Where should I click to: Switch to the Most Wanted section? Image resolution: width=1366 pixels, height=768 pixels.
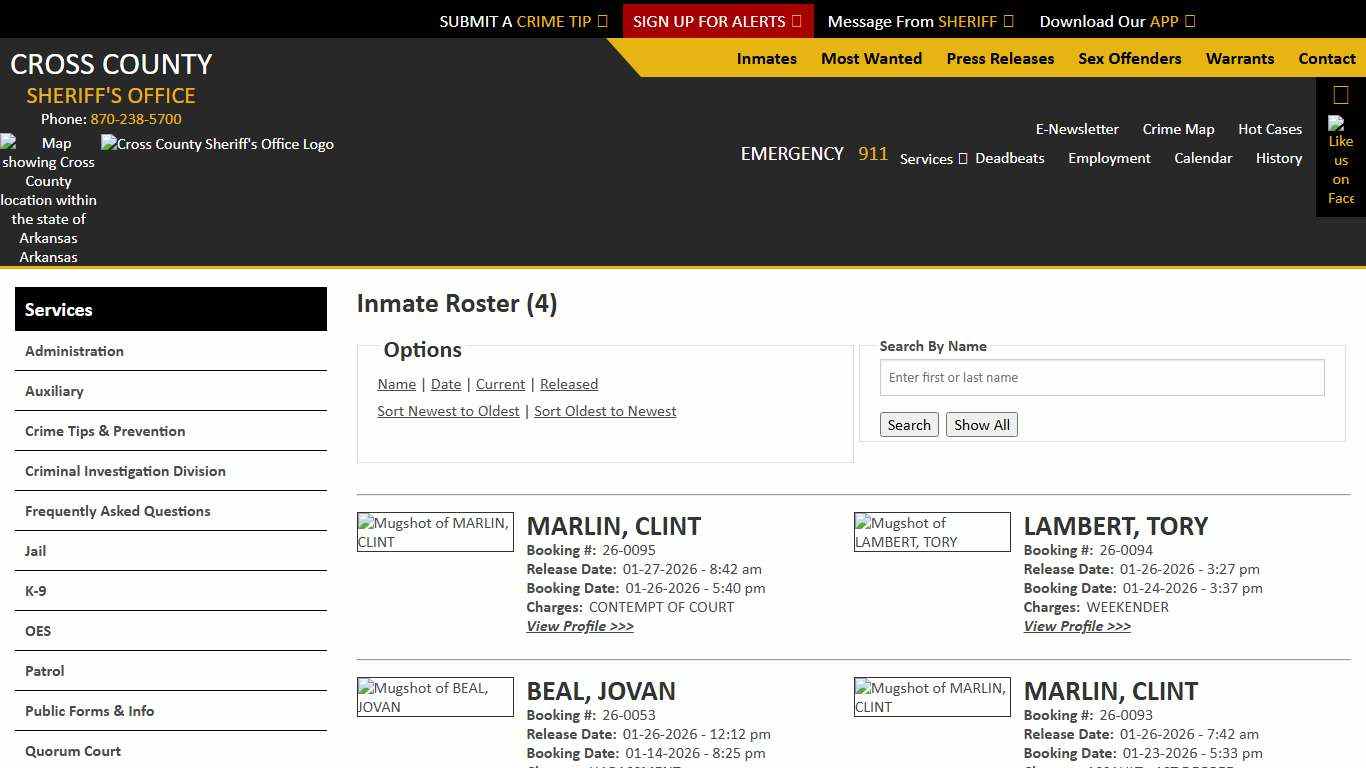[871, 58]
